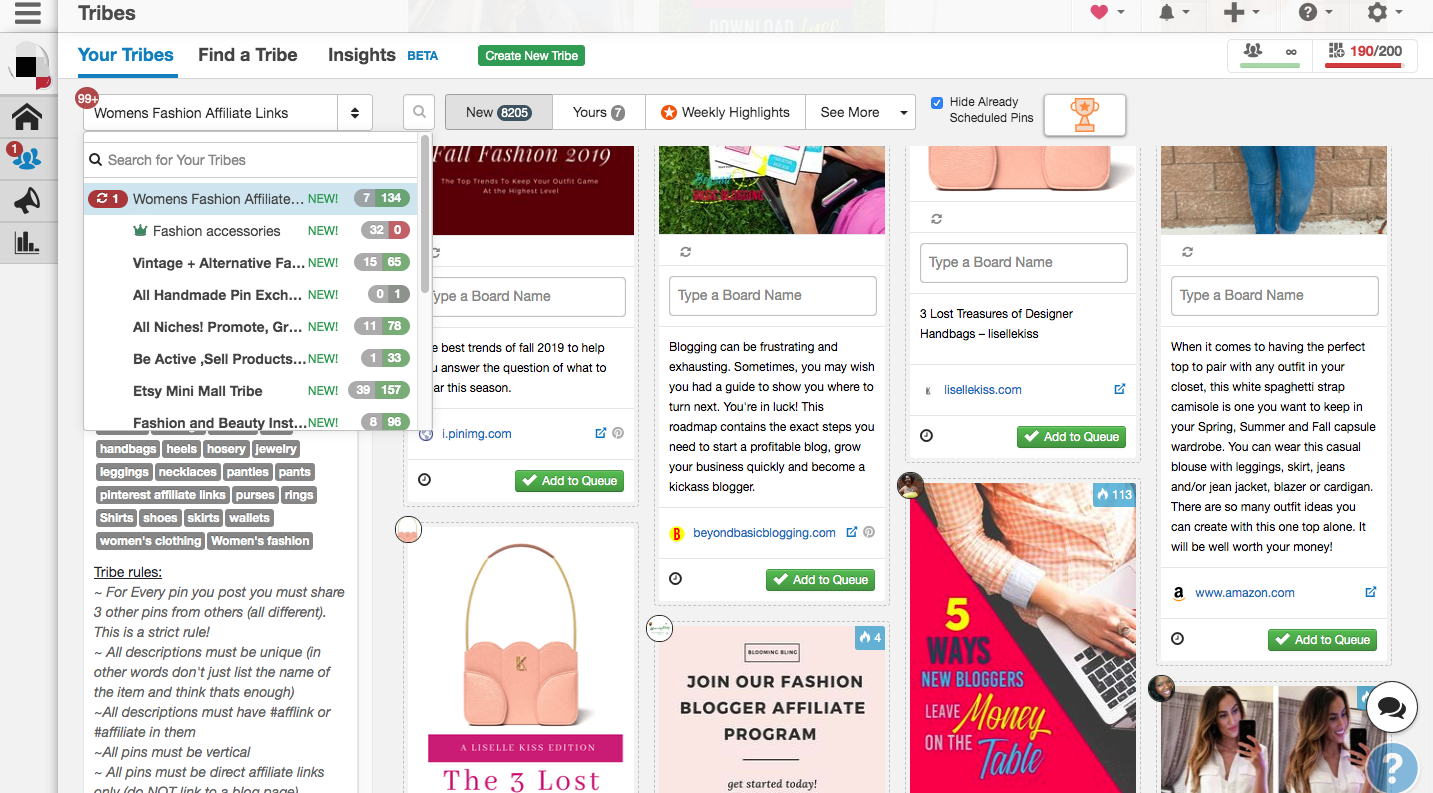Image resolution: width=1433 pixels, height=793 pixels.
Task: Click the pinterest affiliate links tag
Action: click(163, 495)
